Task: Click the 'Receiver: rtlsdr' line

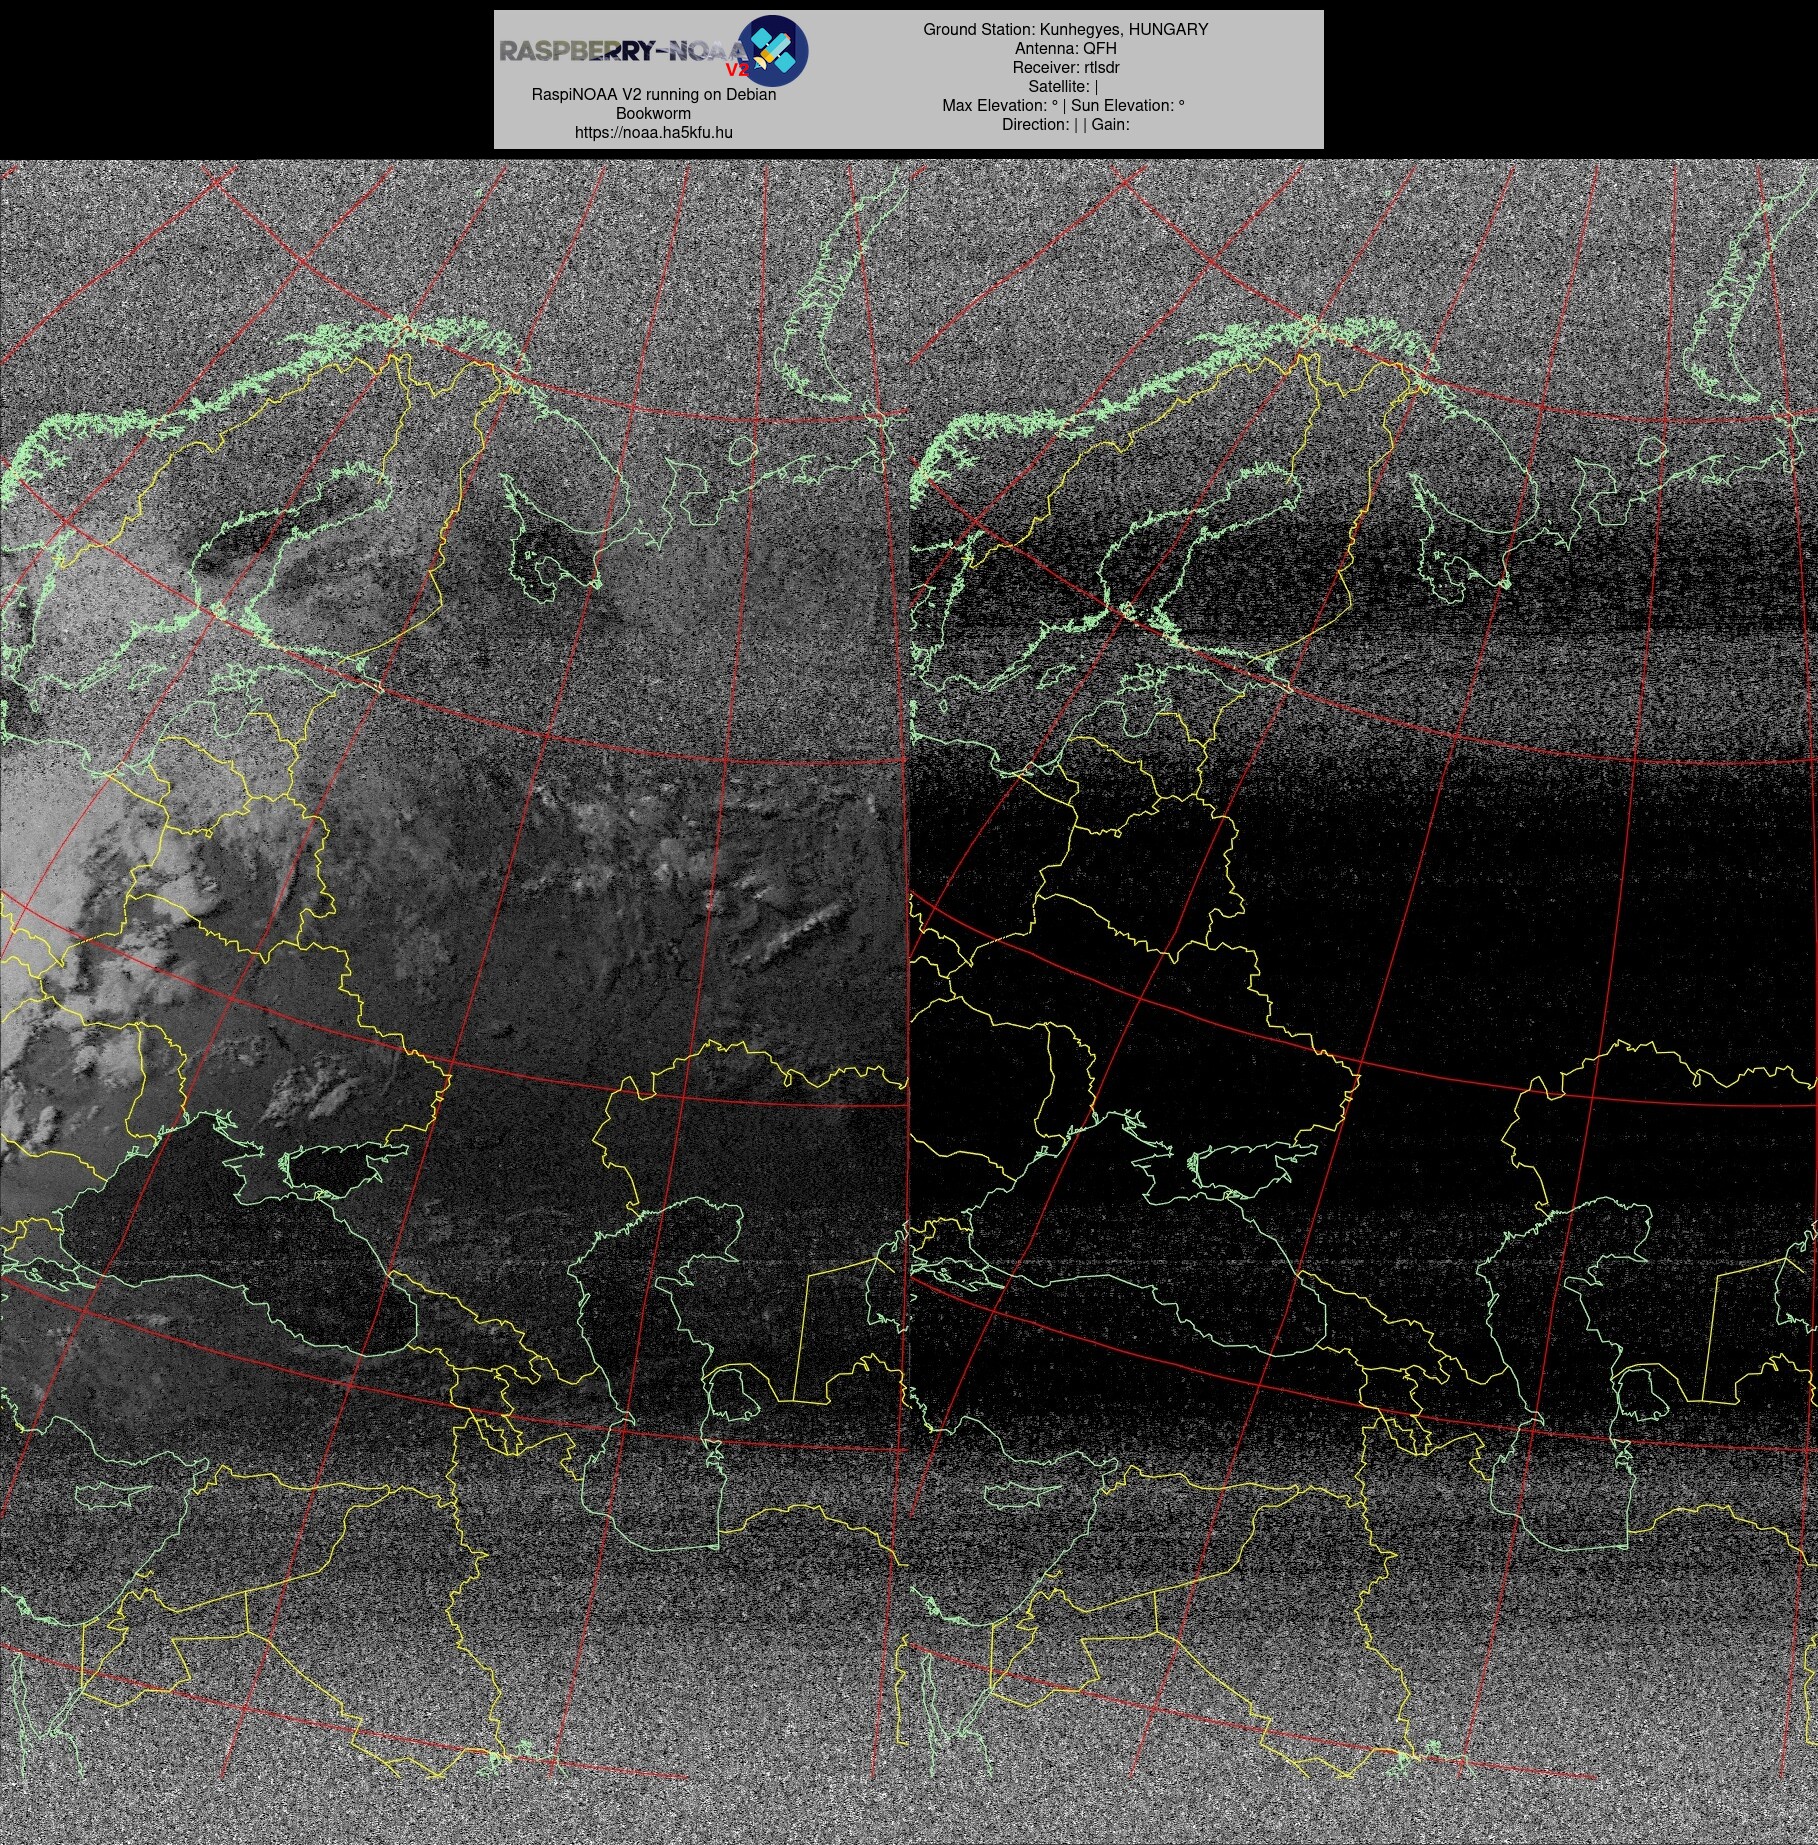Action: tap(1065, 67)
